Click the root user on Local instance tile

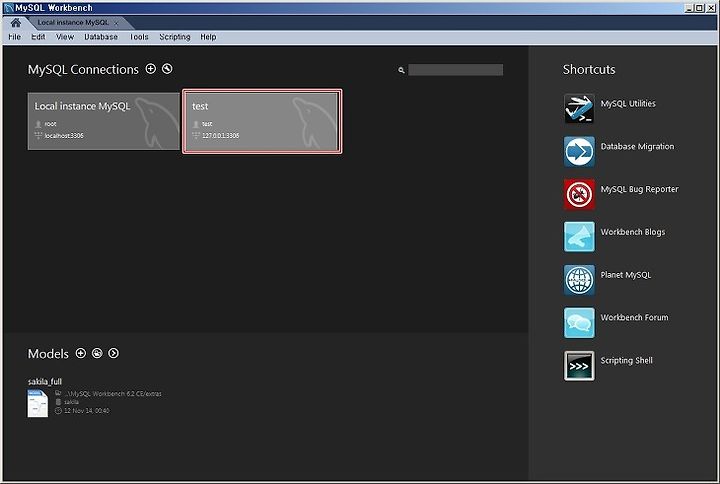tap(51, 124)
